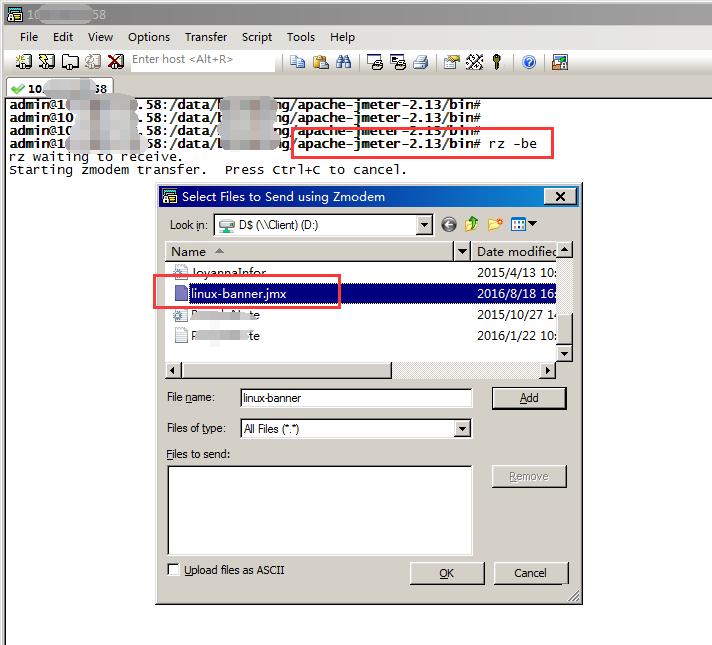Click the horizontal scroll left arrow
This screenshot has height=645, width=712.
coord(173,370)
